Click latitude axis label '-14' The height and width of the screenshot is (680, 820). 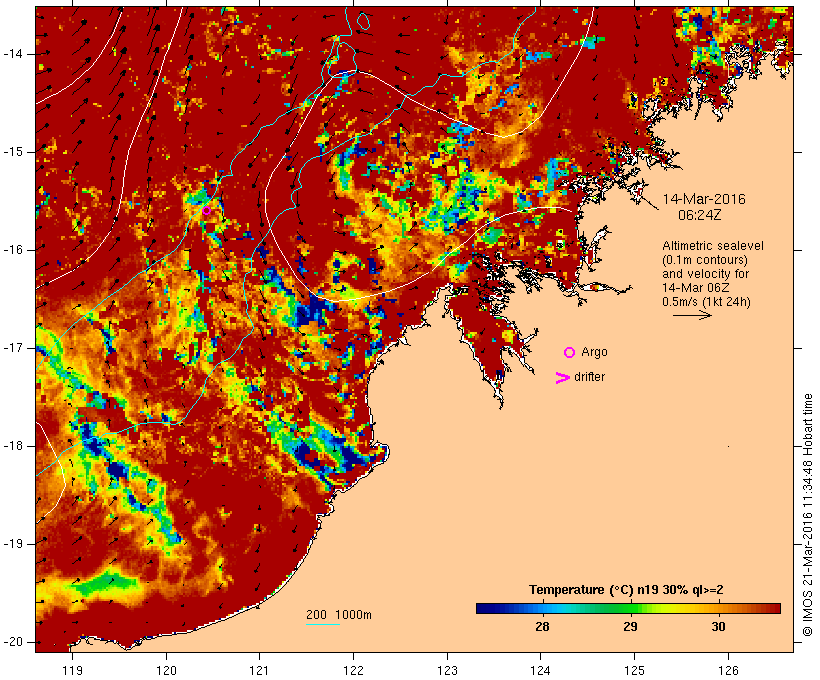(x=13, y=54)
